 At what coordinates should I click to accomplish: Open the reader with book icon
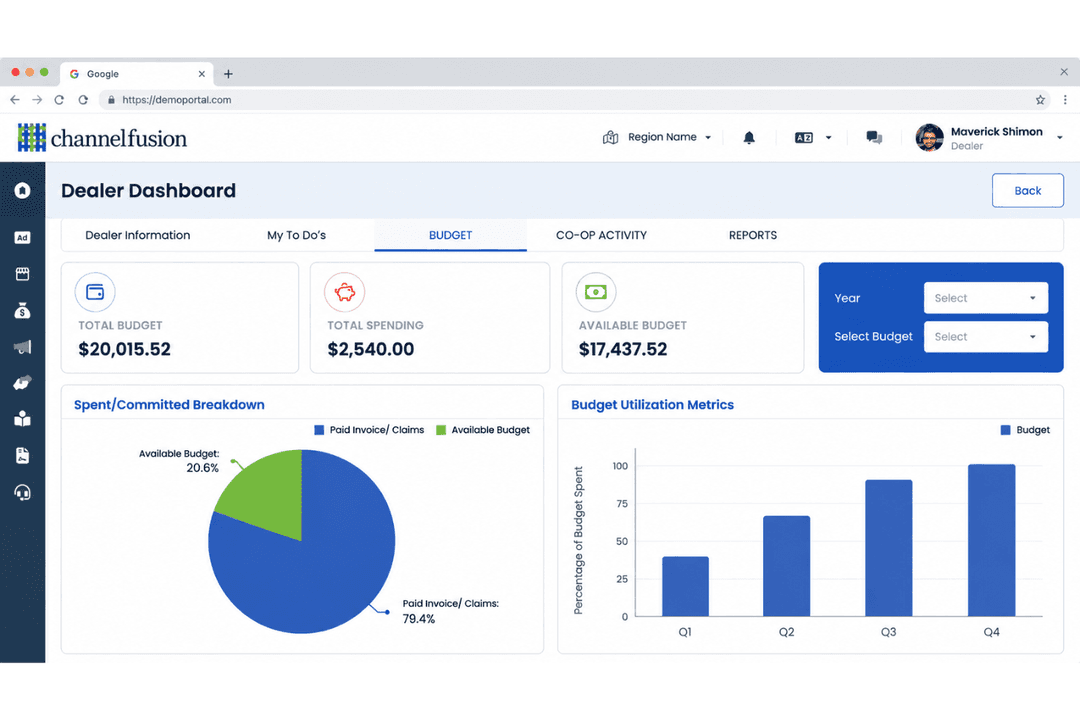(x=22, y=419)
